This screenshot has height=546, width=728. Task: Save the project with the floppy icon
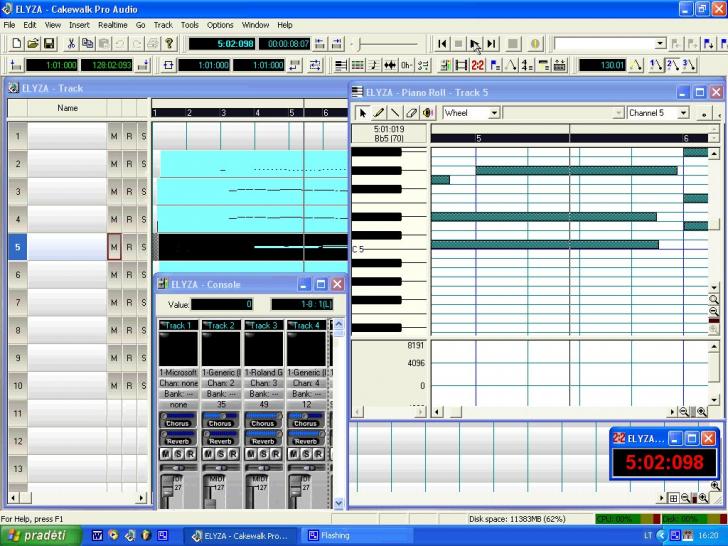tap(49, 44)
